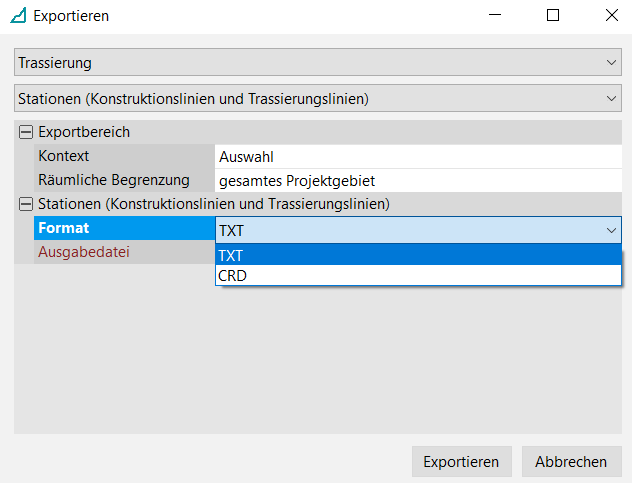This screenshot has height=483, width=632.
Task: Collapse the Exportbereich section
Action: [x=25, y=132]
